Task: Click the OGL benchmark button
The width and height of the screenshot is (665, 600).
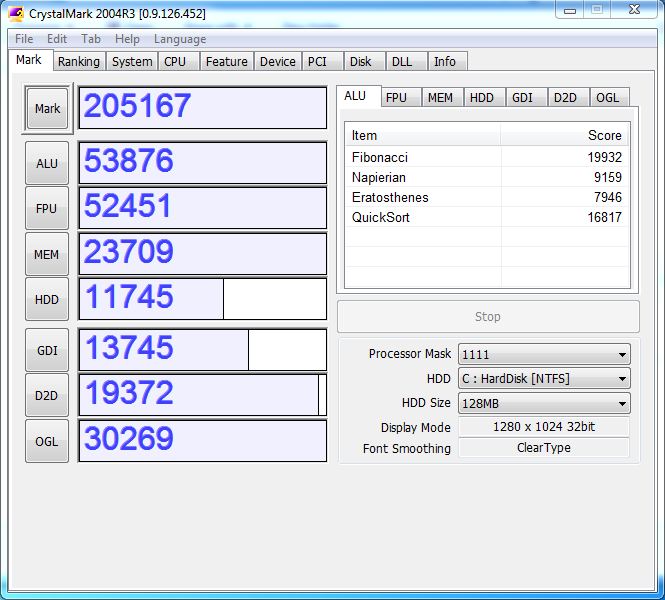Action: [x=47, y=441]
